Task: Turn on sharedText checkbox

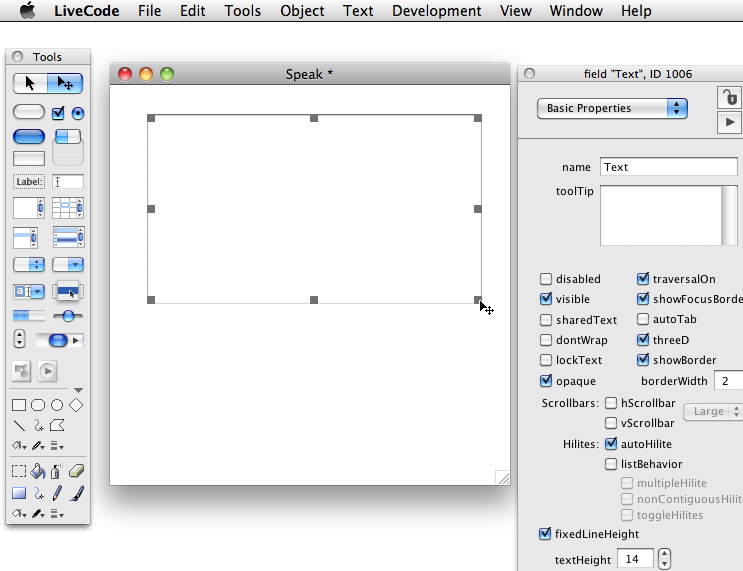Action: coord(546,320)
